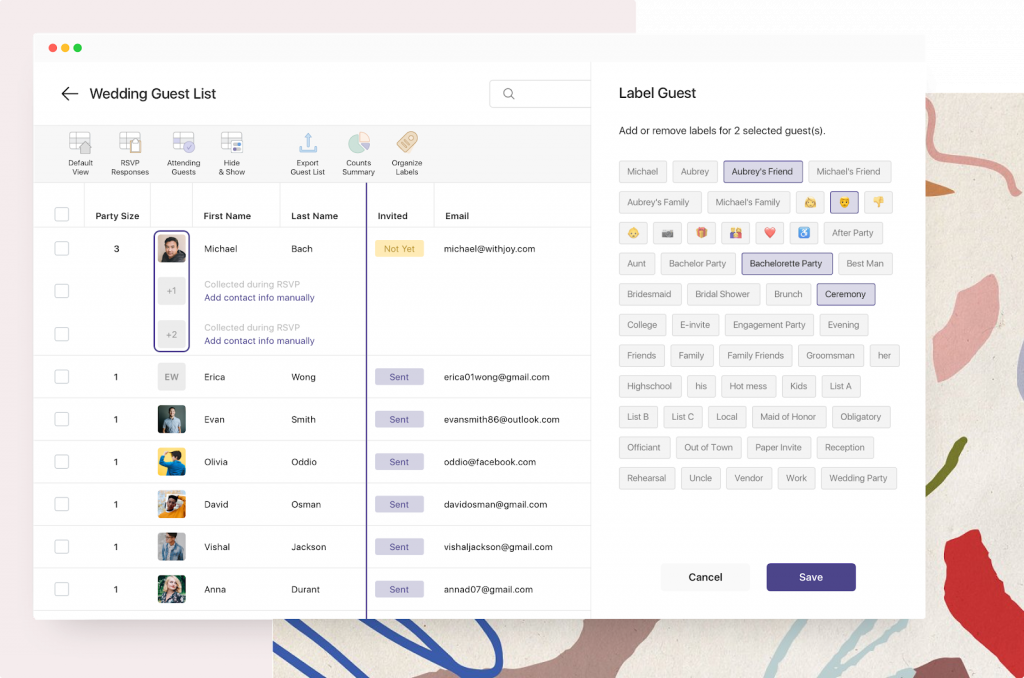Show the Attending Guests view
Screen dimensions: 1024x678
click(x=184, y=153)
